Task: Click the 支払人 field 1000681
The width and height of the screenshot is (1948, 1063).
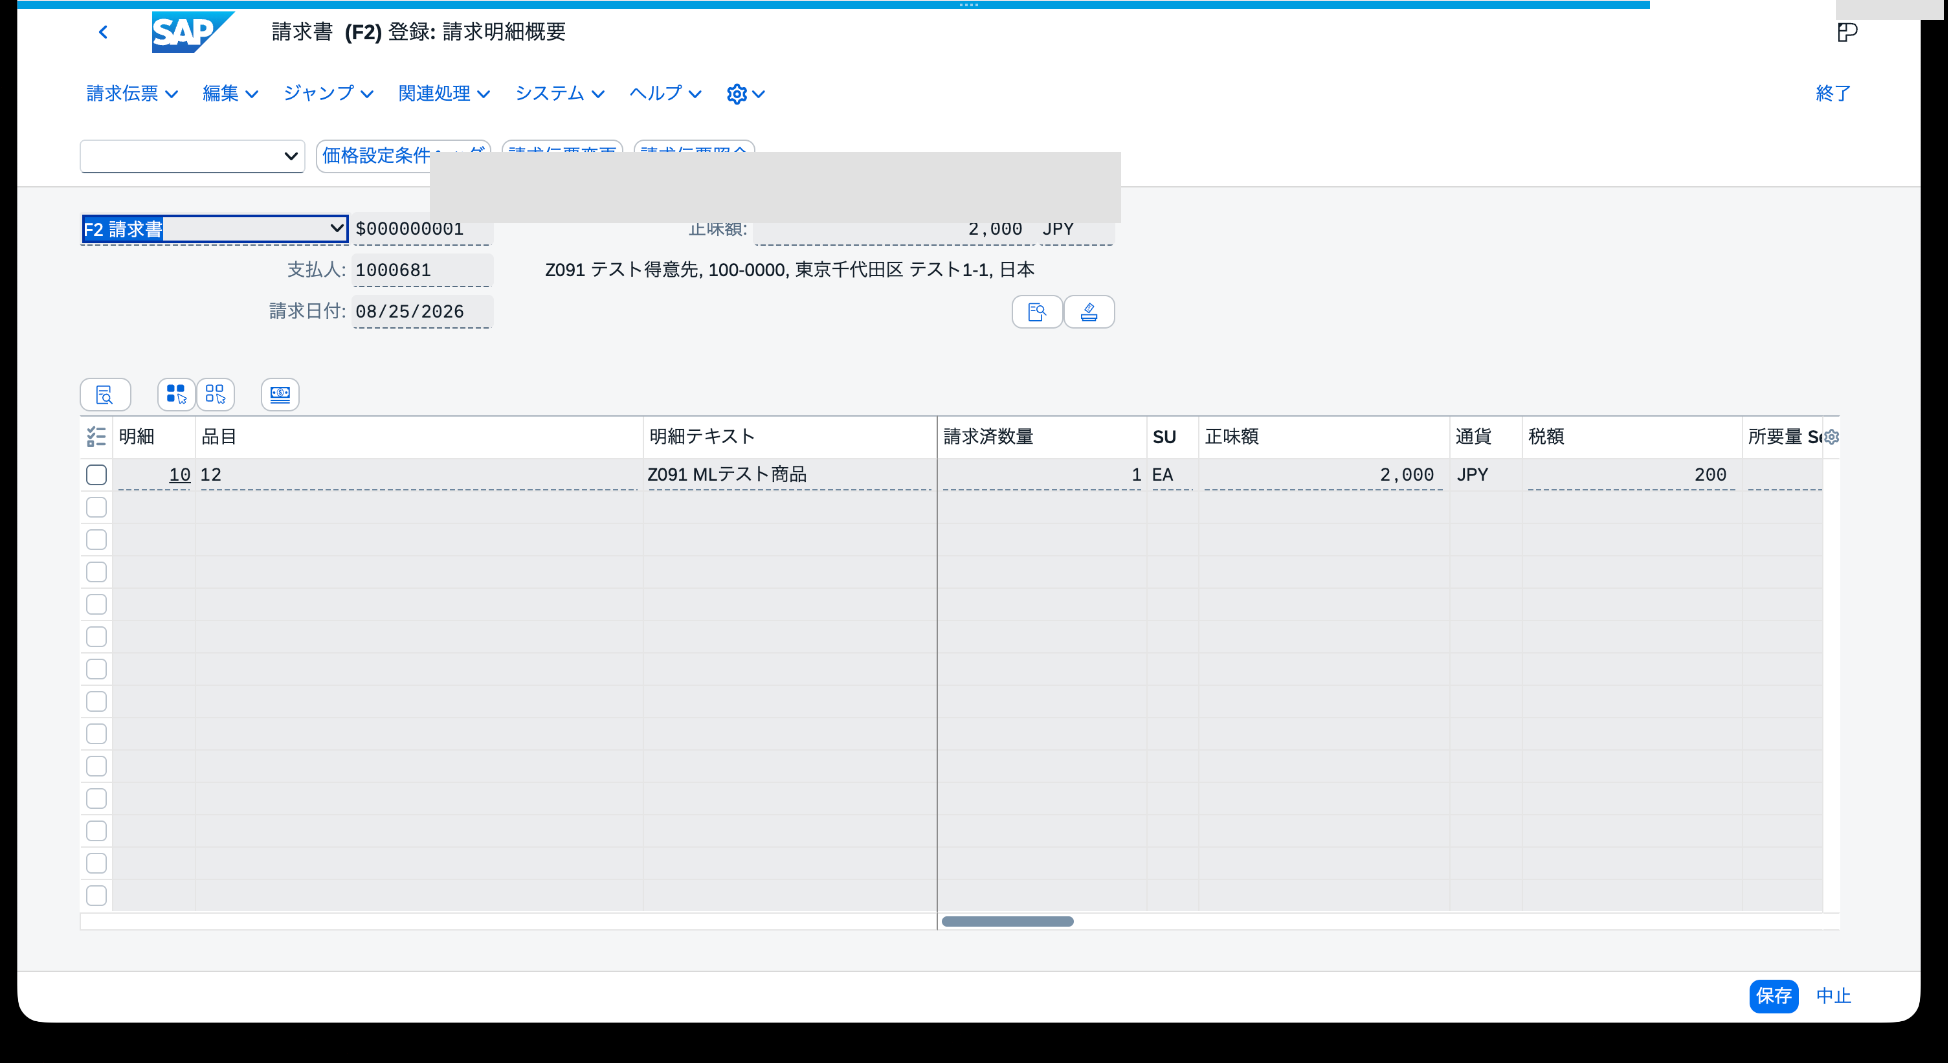Action: pyautogui.click(x=422, y=270)
